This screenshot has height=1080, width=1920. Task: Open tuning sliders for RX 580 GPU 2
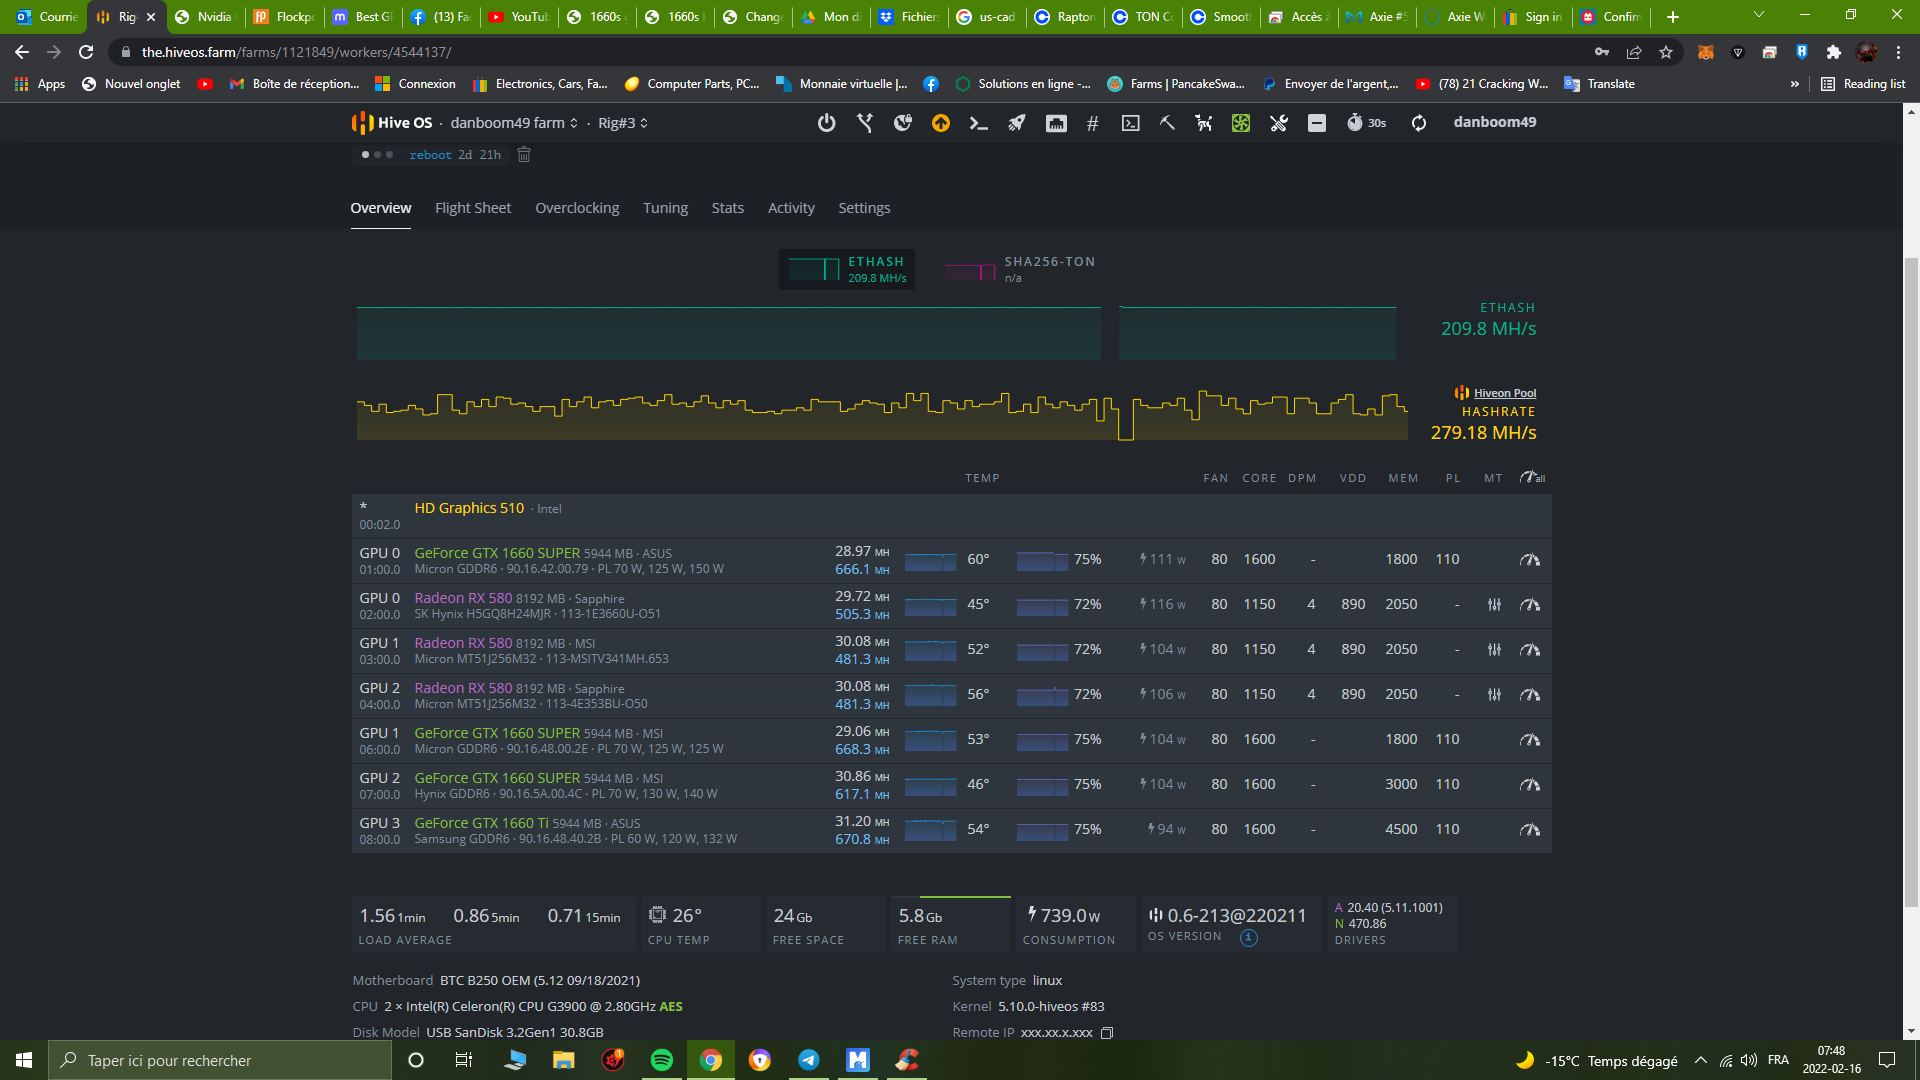click(x=1494, y=695)
